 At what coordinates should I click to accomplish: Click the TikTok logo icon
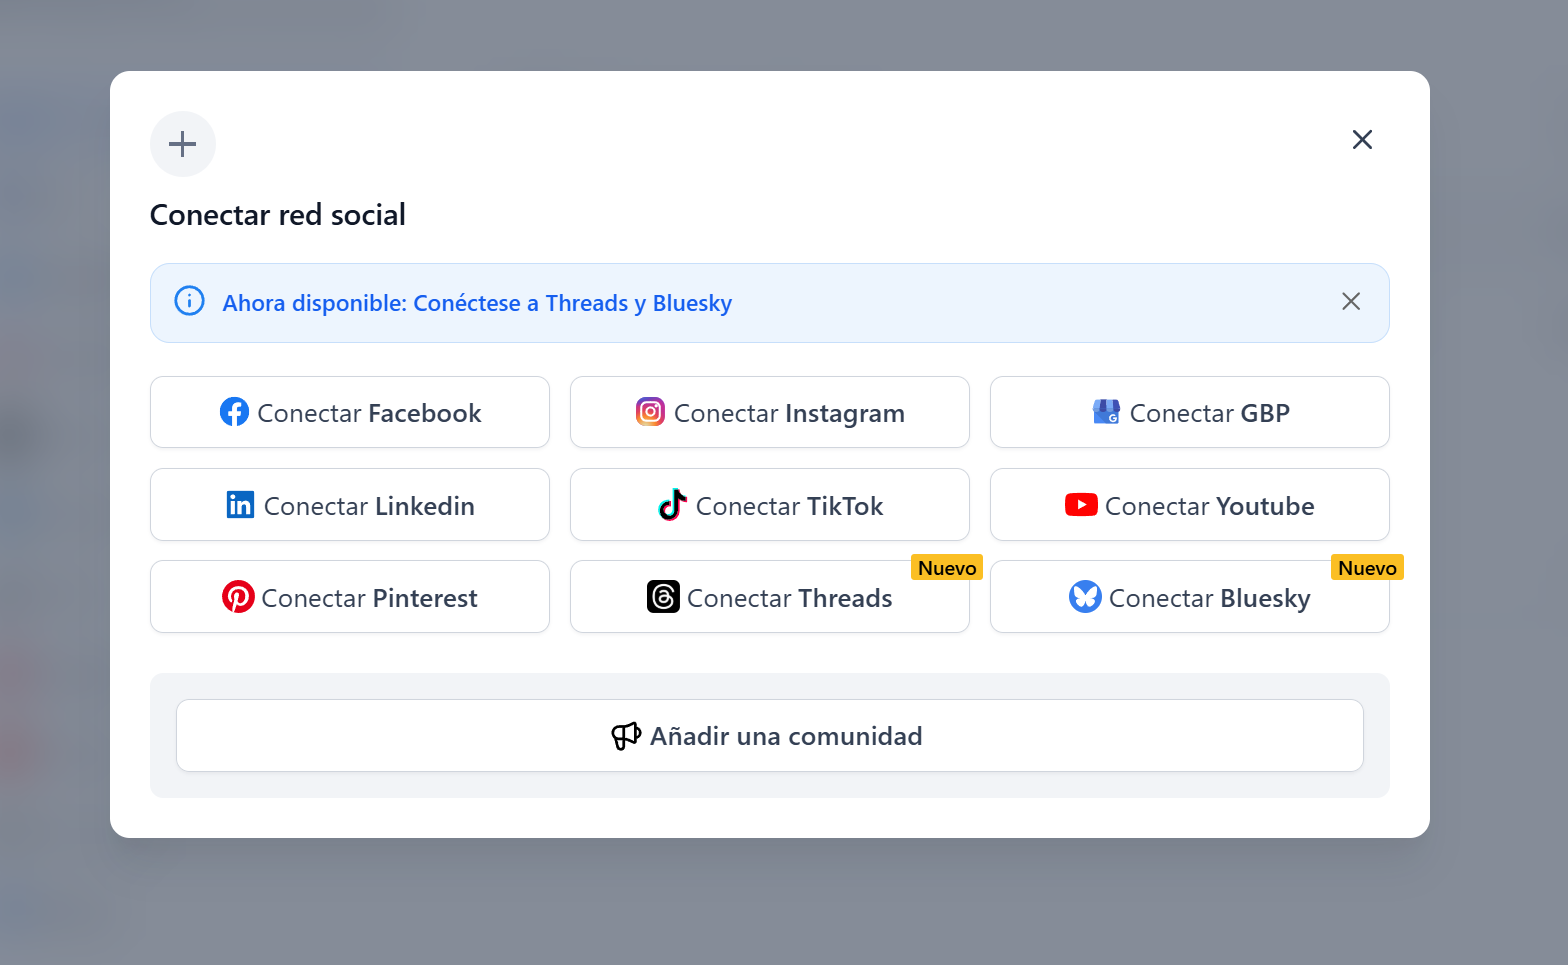click(672, 505)
